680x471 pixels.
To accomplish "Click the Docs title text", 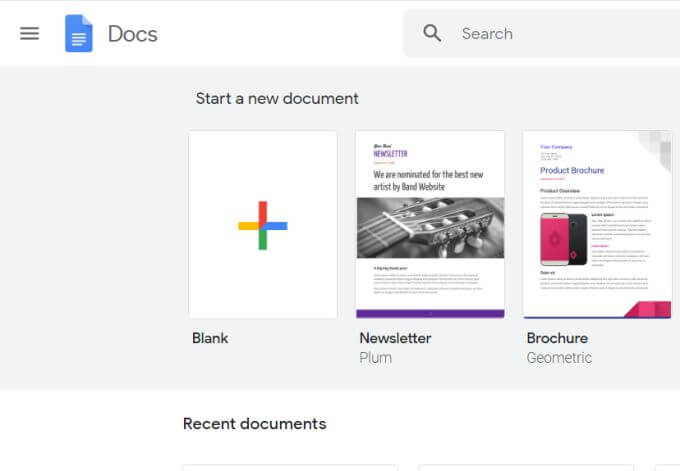I will [133, 33].
